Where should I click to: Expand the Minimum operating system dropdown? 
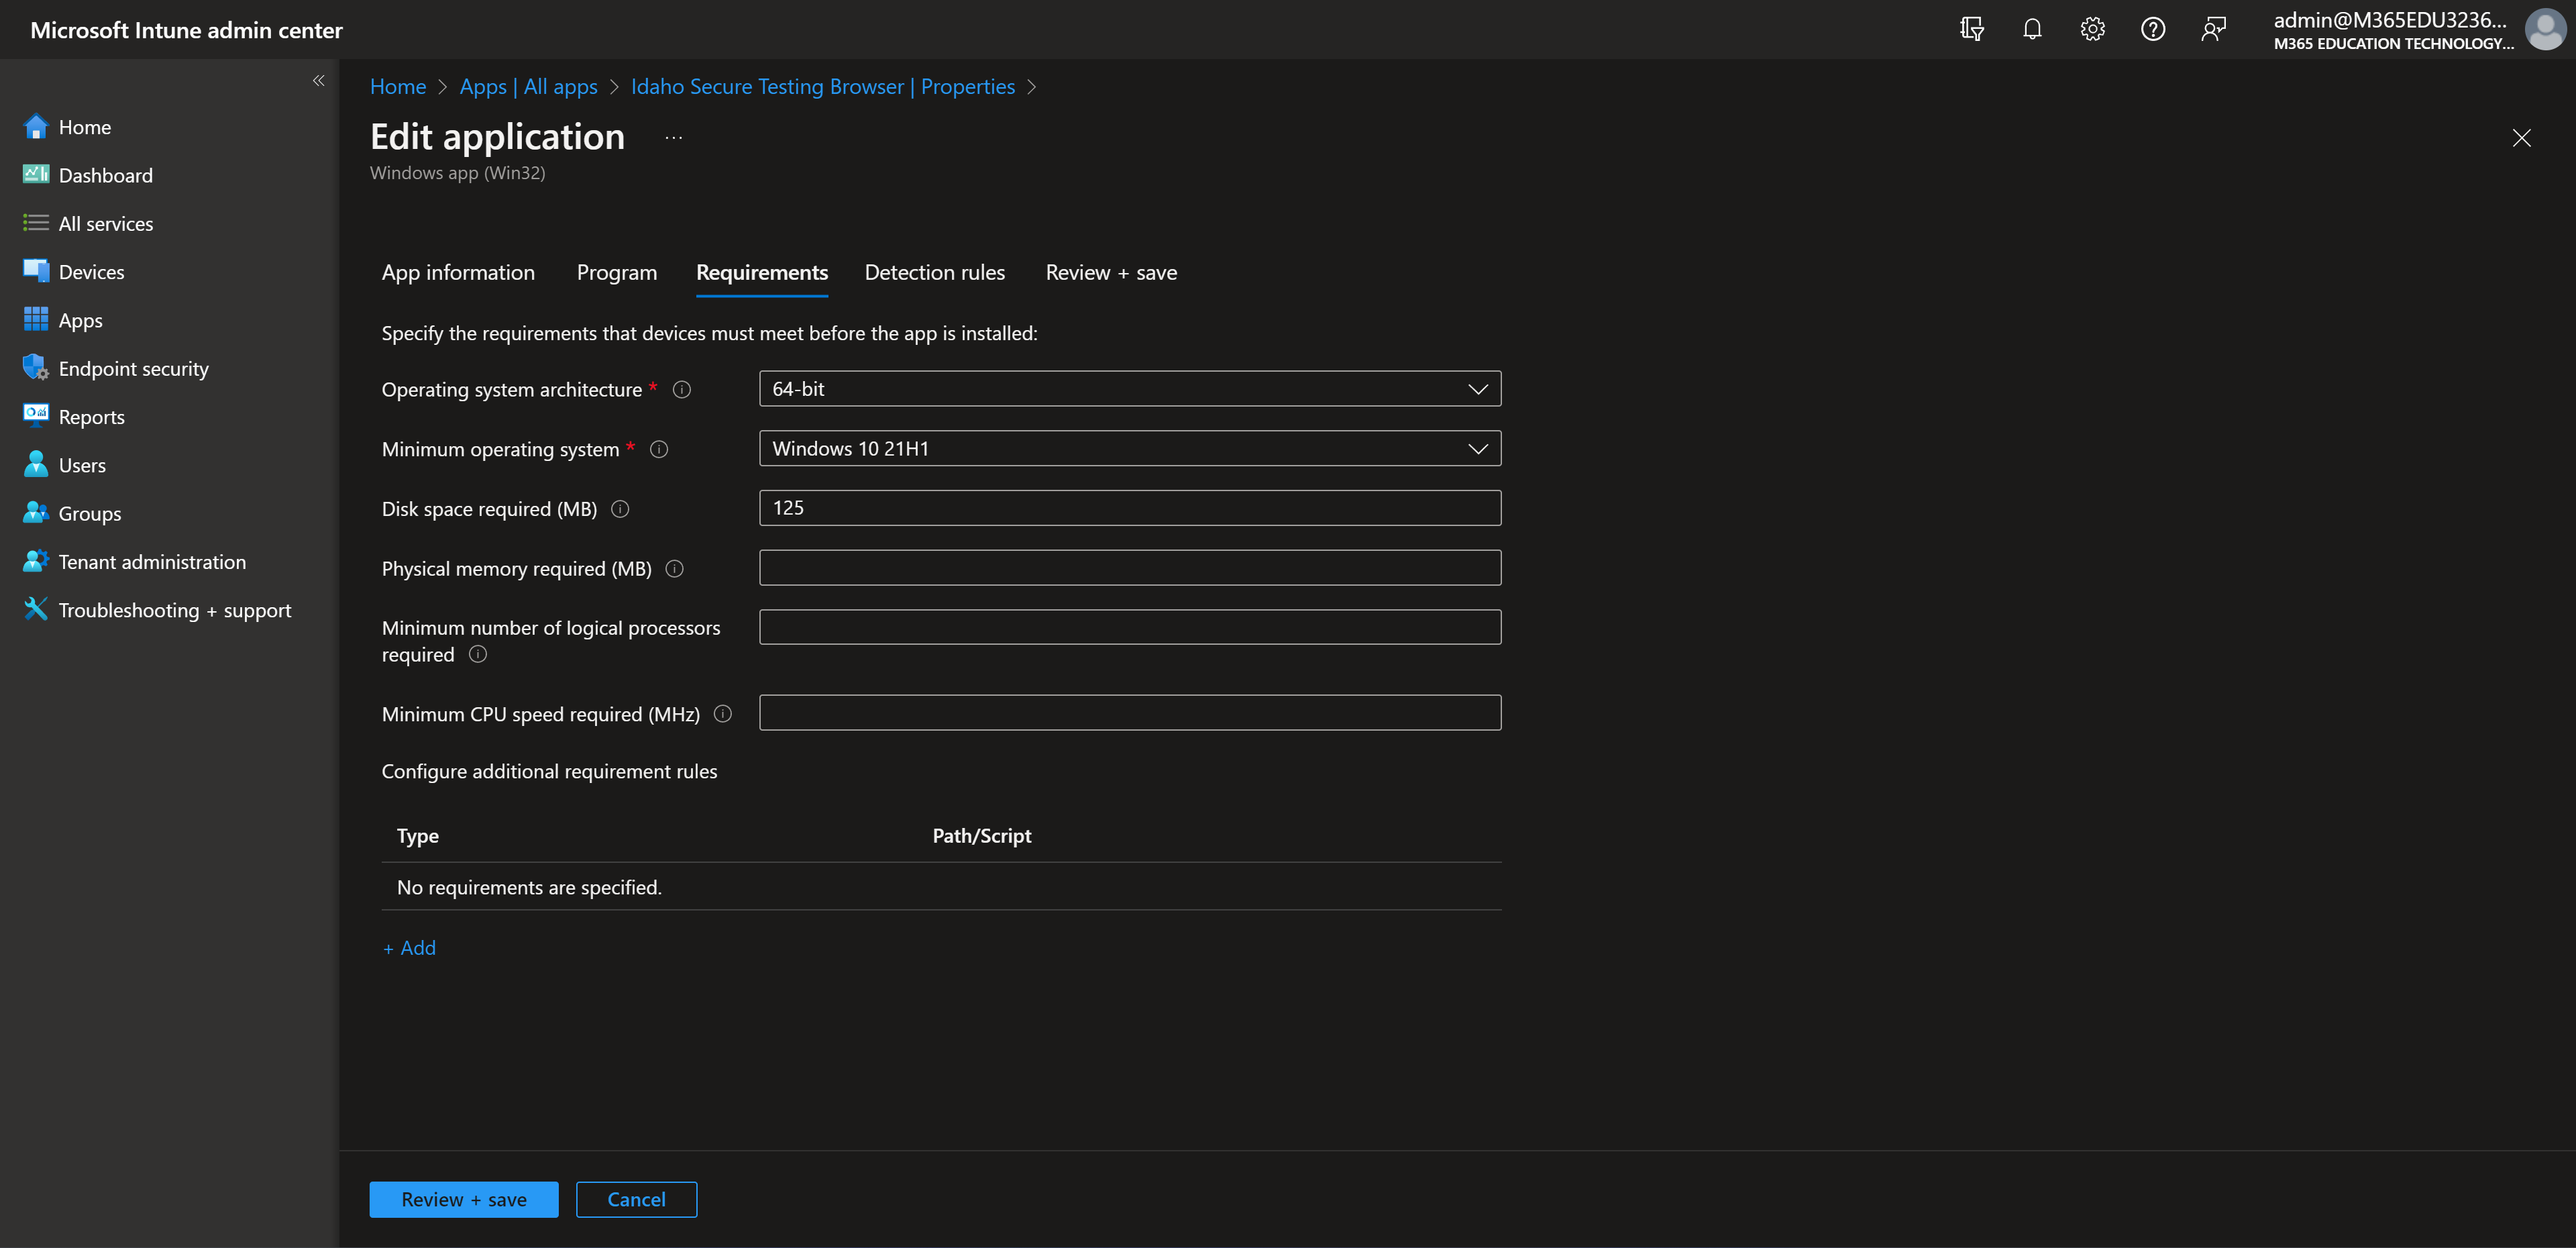[x=1130, y=449]
